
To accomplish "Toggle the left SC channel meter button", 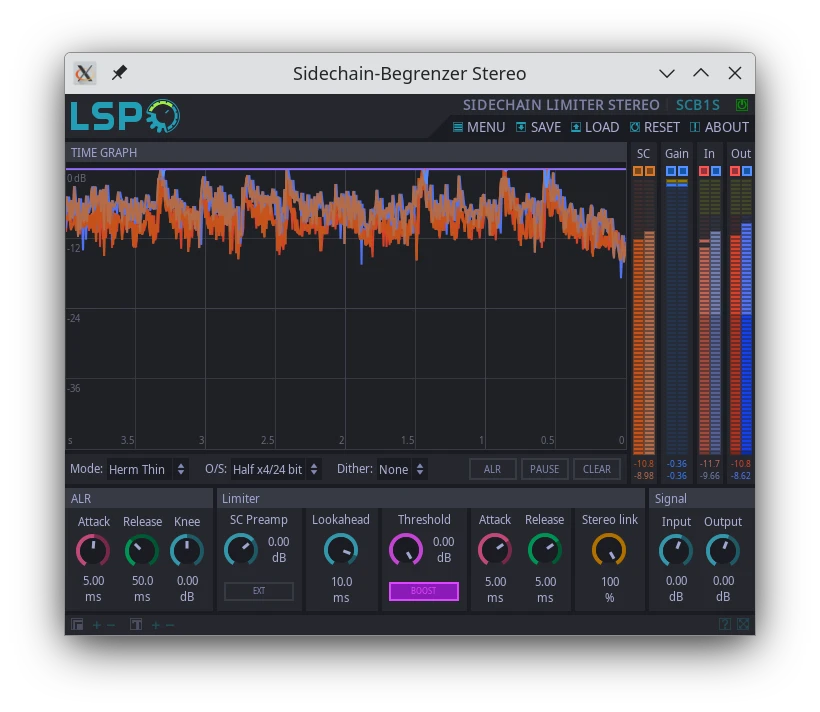I will (x=638, y=172).
